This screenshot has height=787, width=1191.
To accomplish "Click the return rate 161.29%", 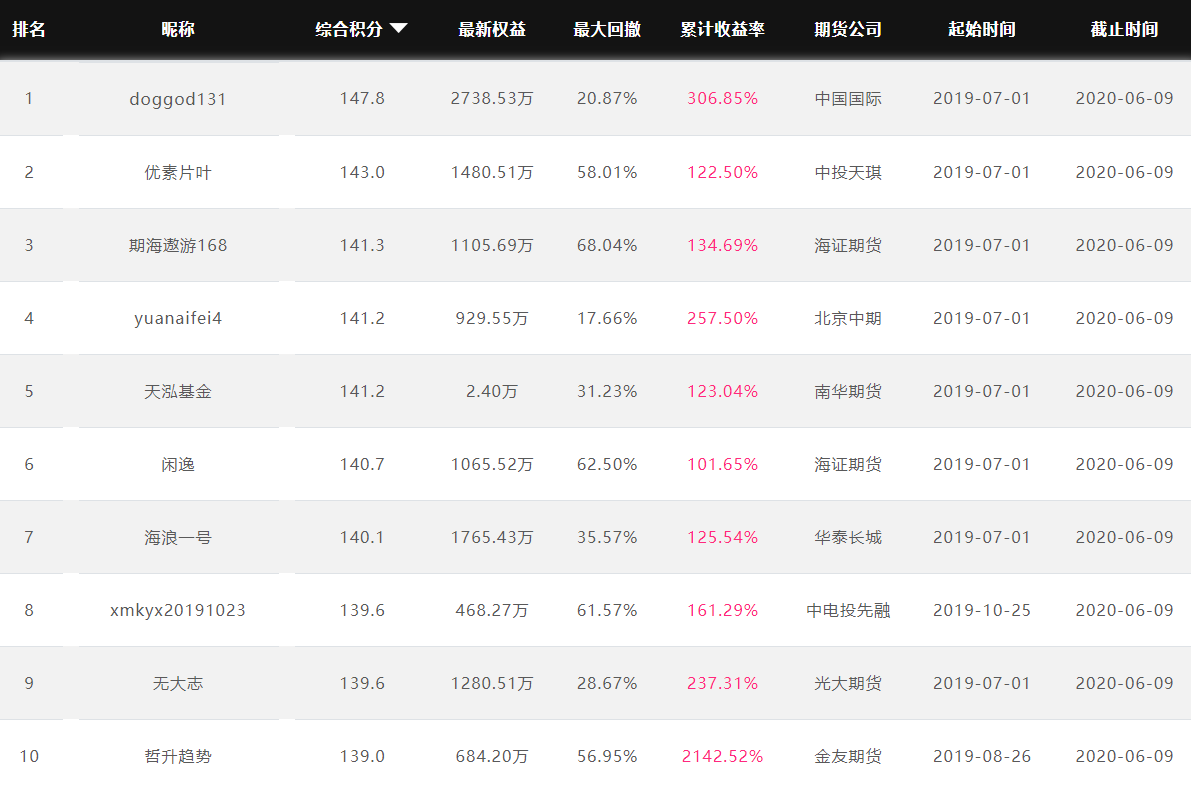I will coord(722,610).
